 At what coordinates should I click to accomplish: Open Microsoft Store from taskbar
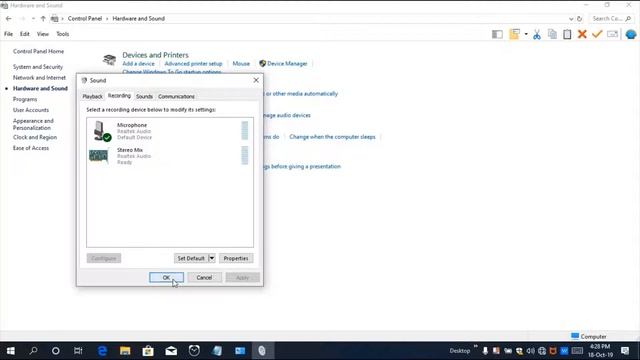pyautogui.click(x=148, y=351)
